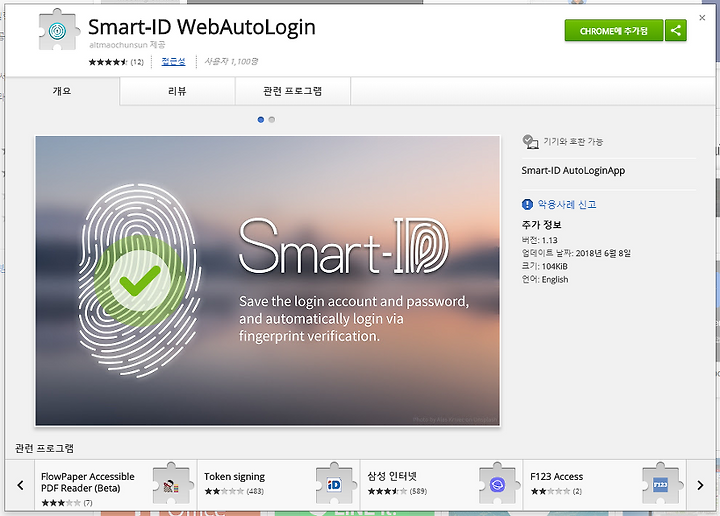Close the extension details dialog

702,18
